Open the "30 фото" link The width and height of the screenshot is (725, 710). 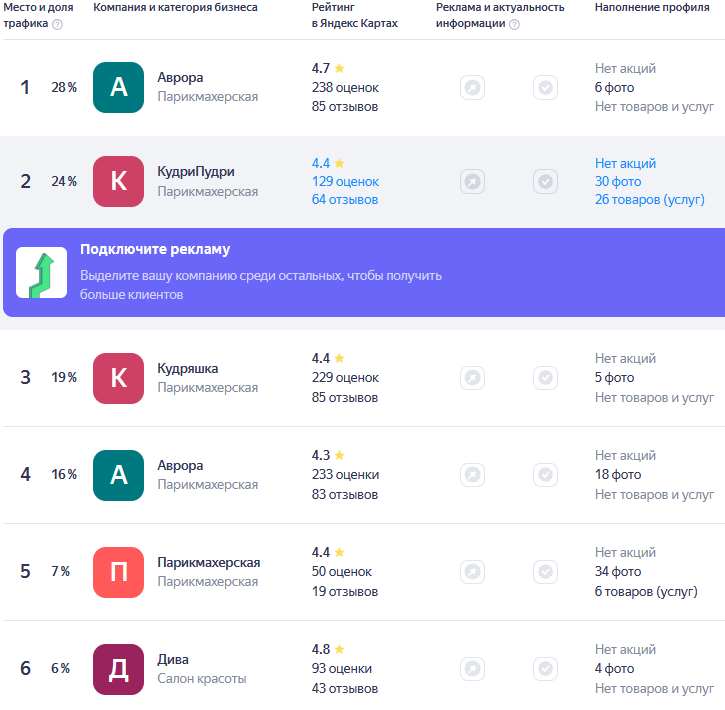click(x=618, y=181)
